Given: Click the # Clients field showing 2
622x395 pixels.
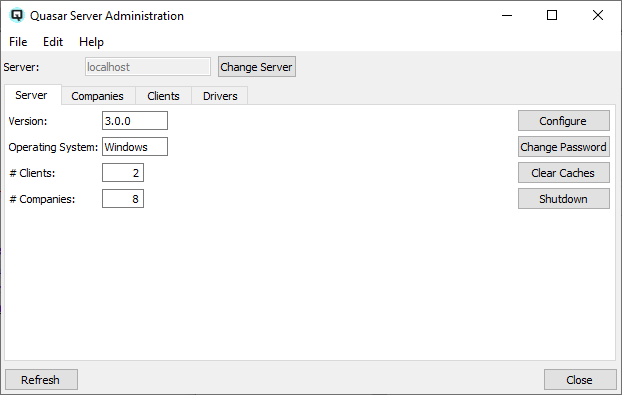Looking at the screenshot, I should pos(123,173).
